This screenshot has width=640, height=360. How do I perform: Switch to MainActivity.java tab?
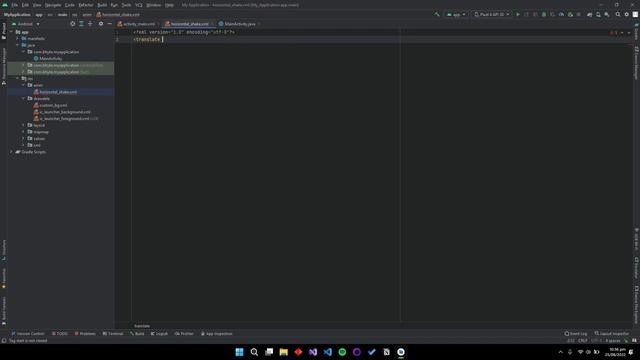click(240, 24)
